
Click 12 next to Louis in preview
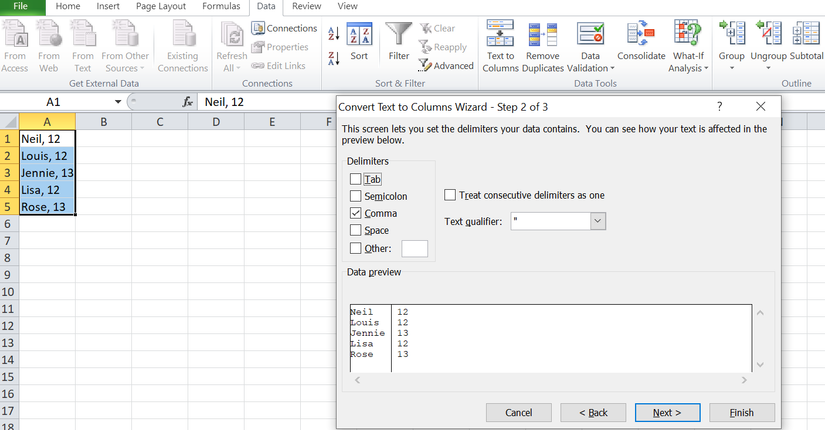403,323
